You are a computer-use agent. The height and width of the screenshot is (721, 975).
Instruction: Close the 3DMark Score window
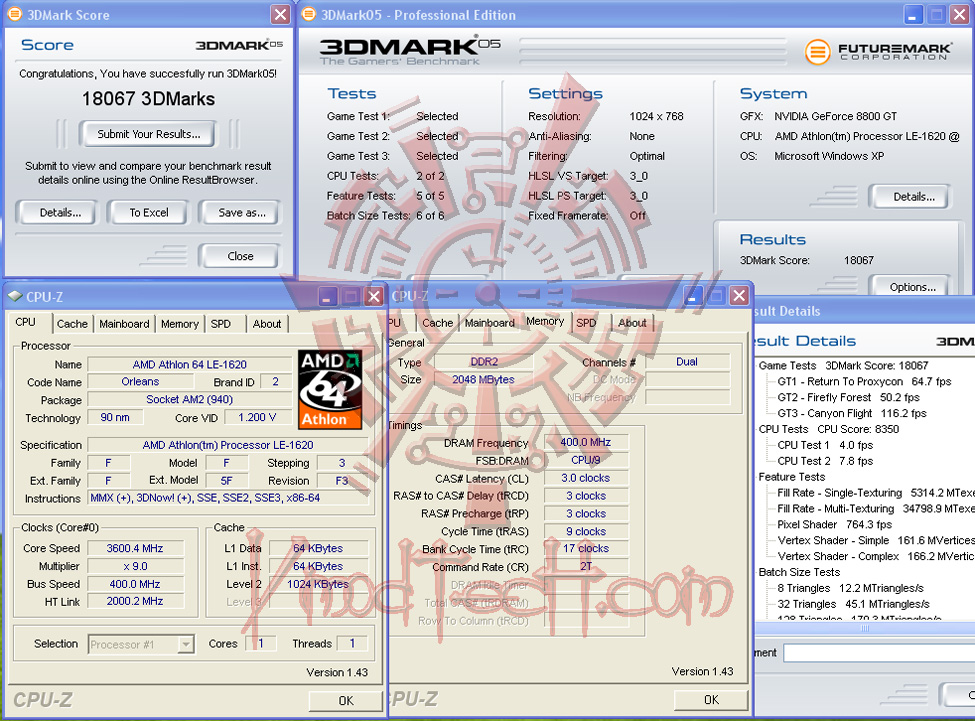(x=280, y=14)
